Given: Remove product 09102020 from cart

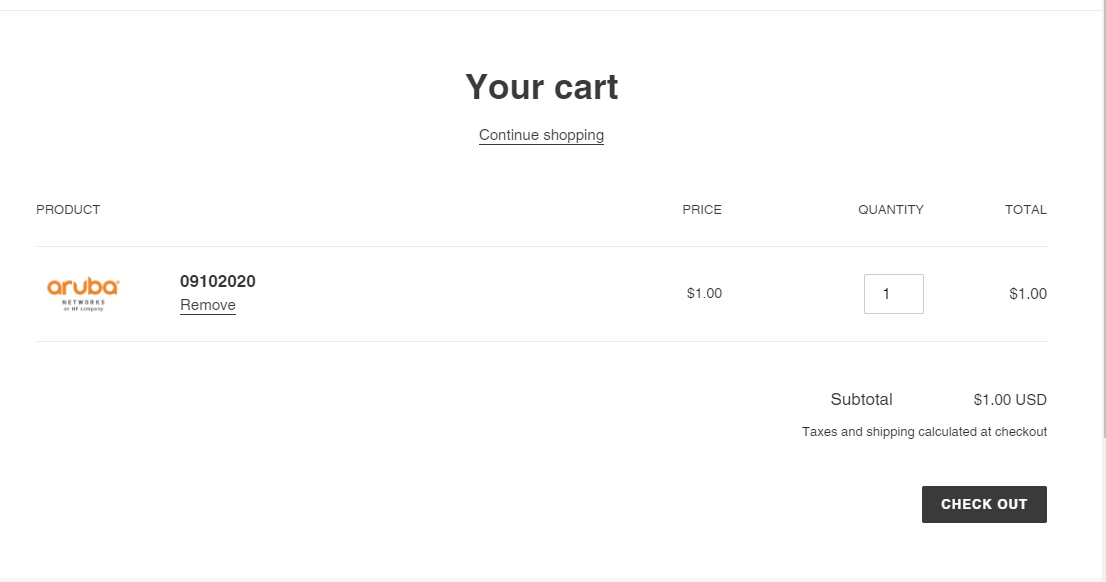Looking at the screenshot, I should (207, 305).
